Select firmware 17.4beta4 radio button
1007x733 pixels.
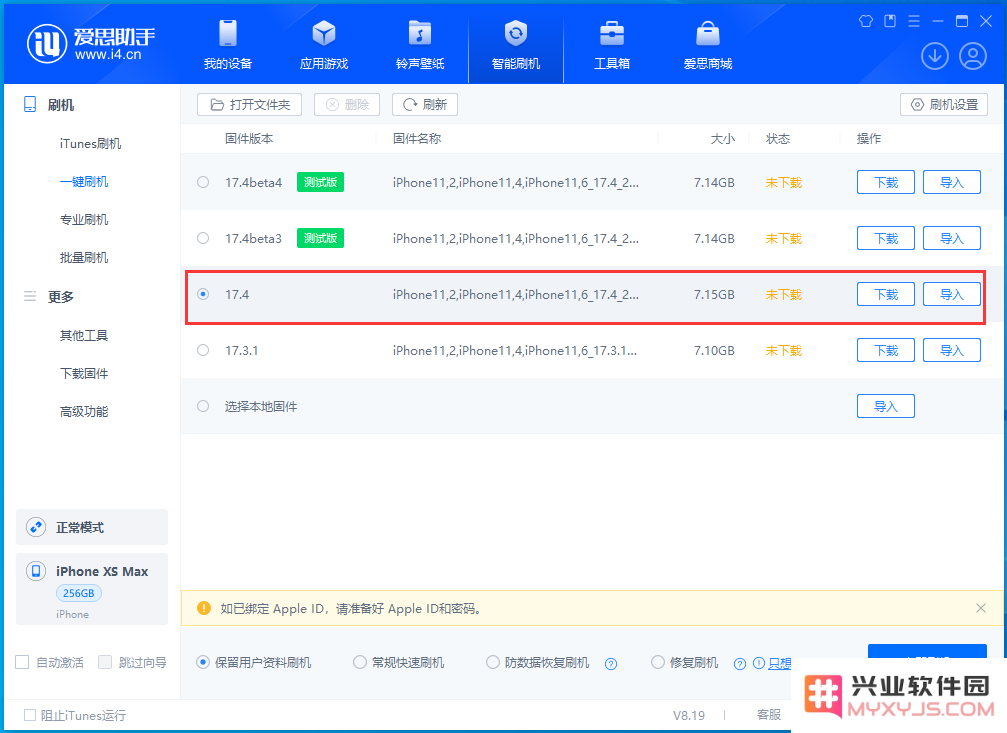coord(203,182)
